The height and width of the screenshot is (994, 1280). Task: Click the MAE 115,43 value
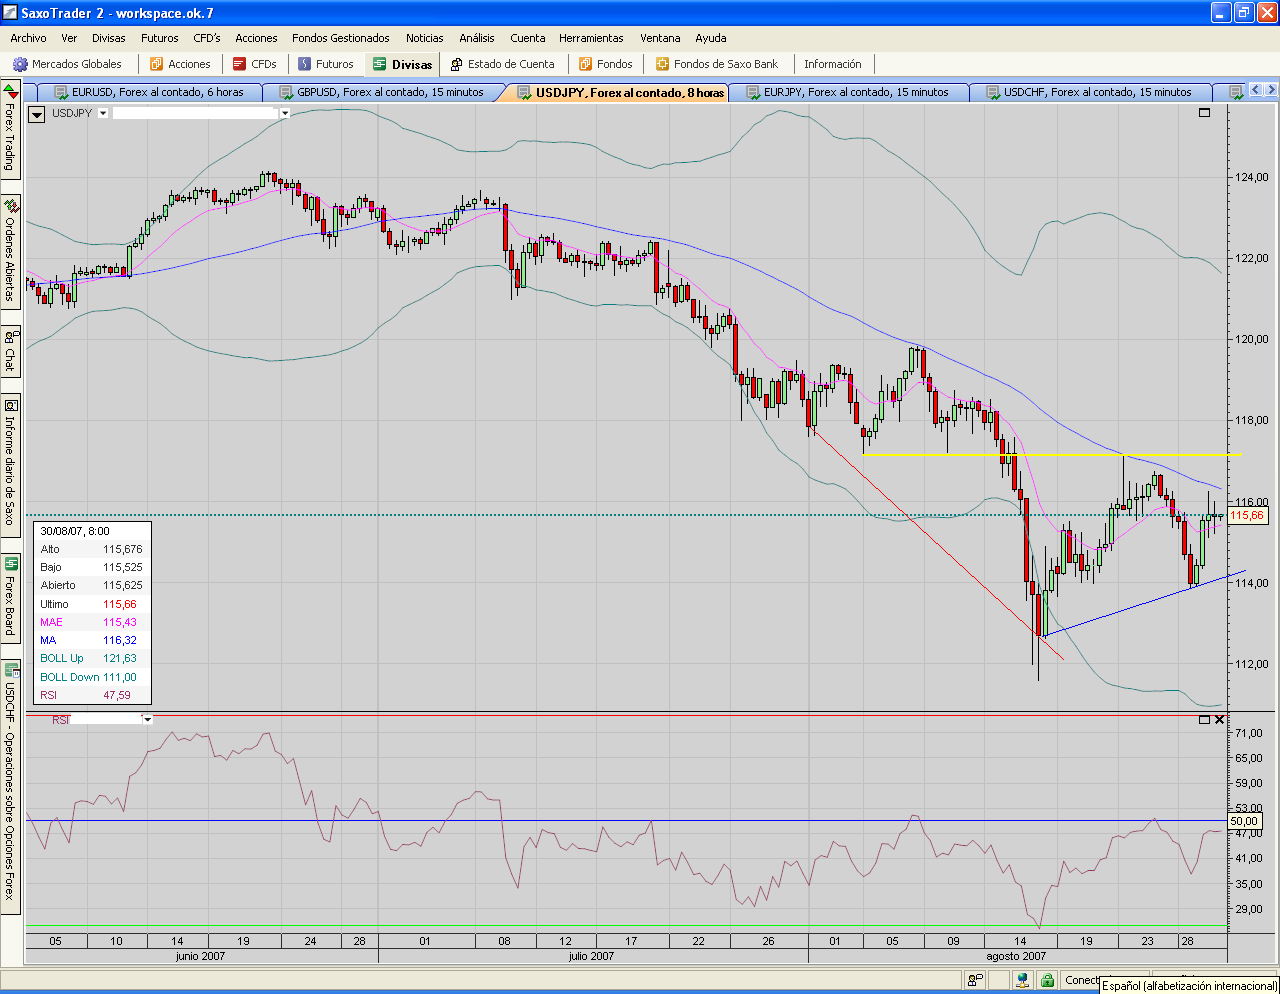click(x=120, y=622)
